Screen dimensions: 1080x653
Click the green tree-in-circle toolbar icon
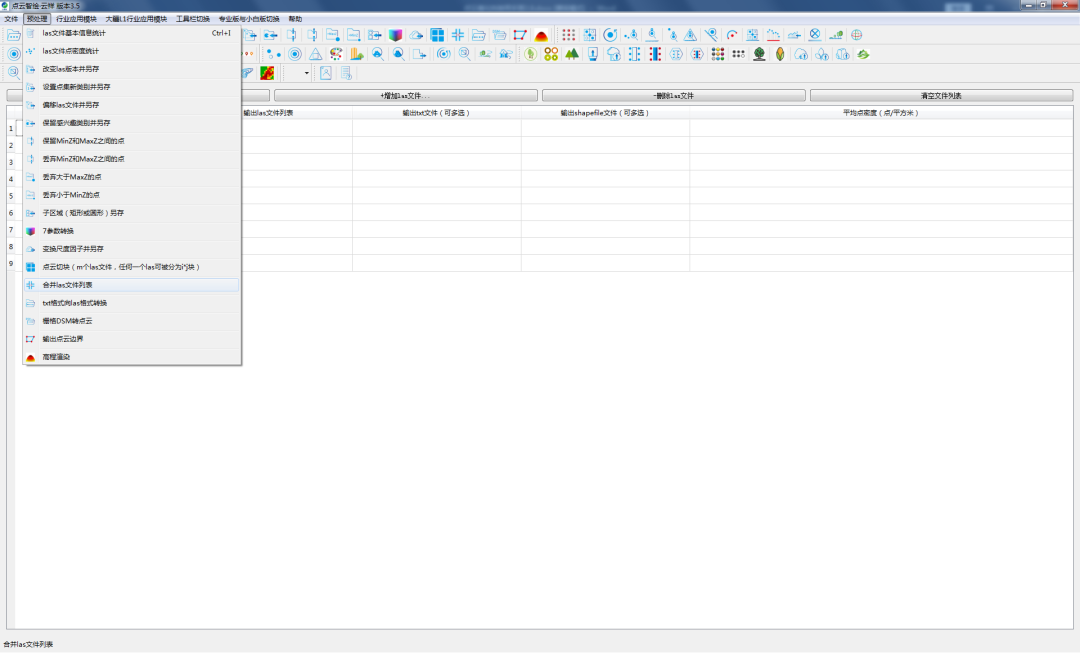coord(530,54)
